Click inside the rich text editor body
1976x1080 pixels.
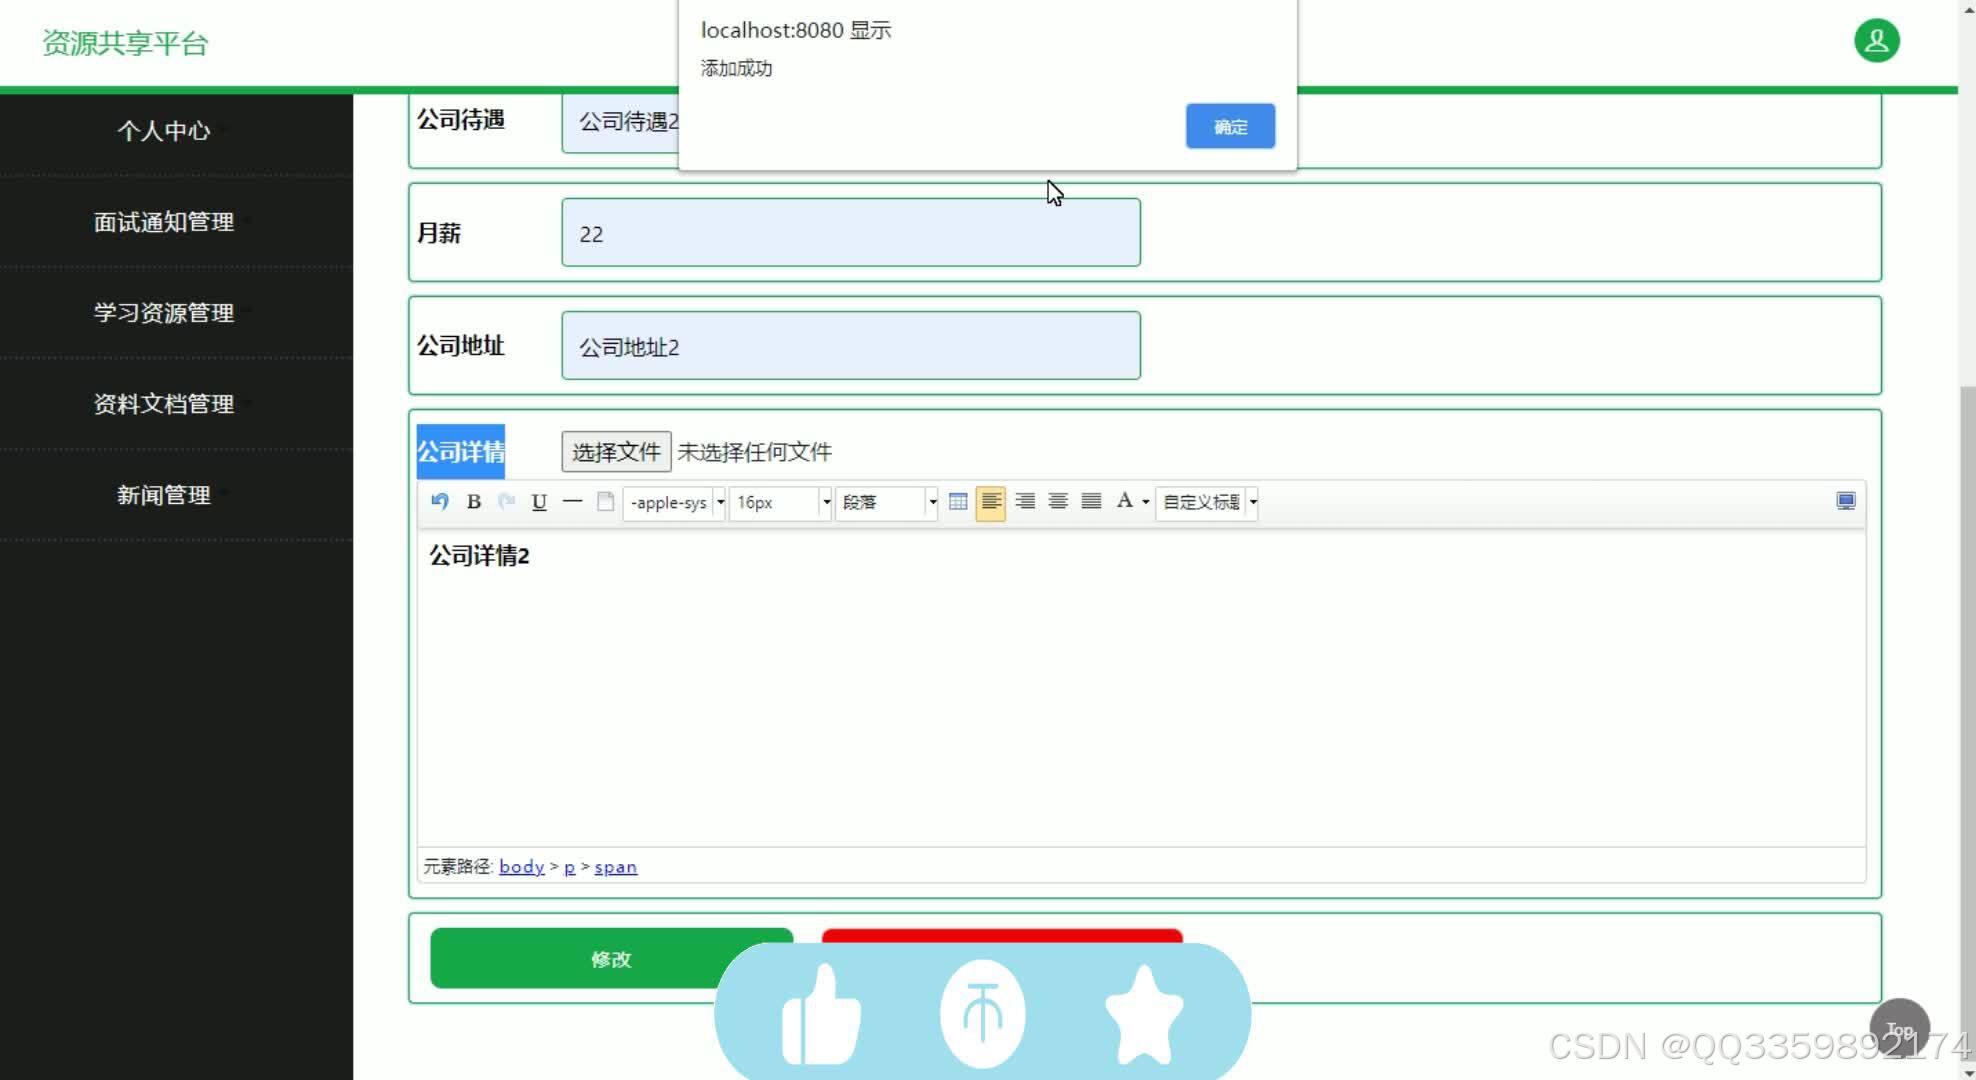pos(1141,690)
